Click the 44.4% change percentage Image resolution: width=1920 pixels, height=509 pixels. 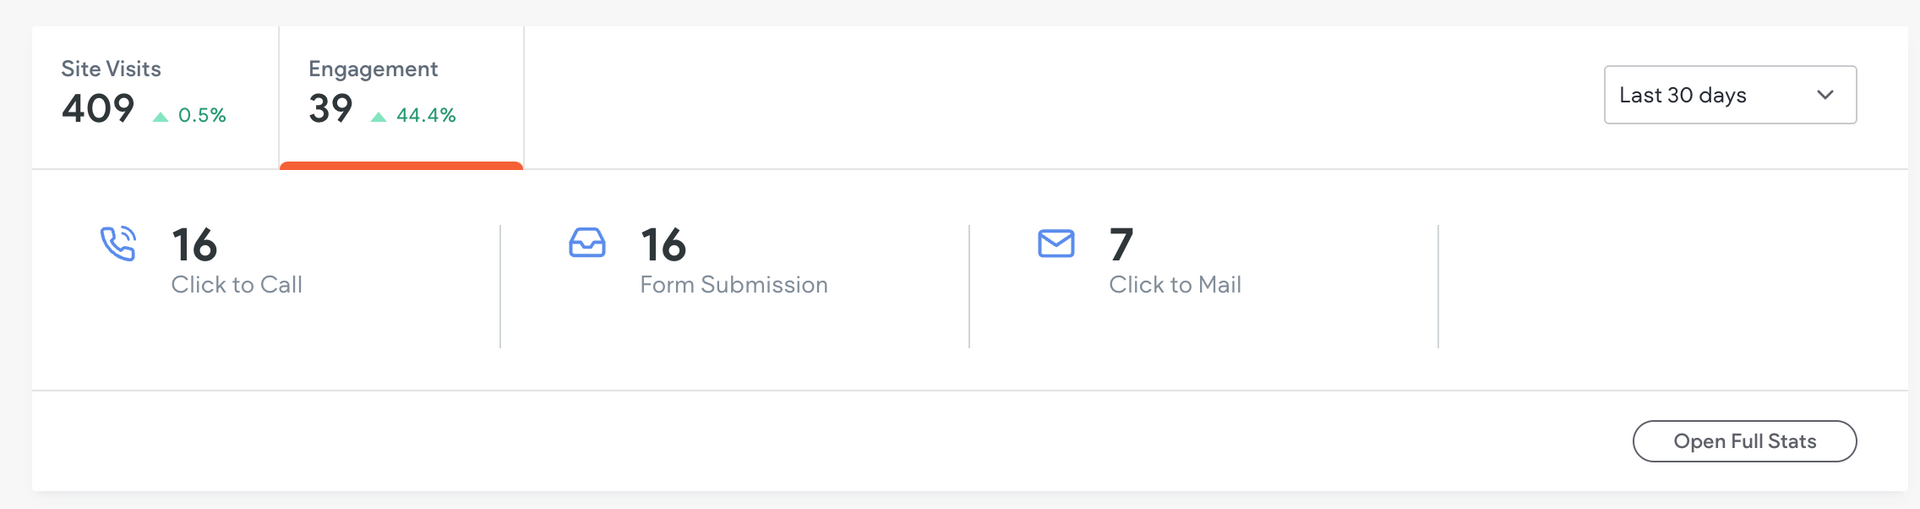point(426,116)
